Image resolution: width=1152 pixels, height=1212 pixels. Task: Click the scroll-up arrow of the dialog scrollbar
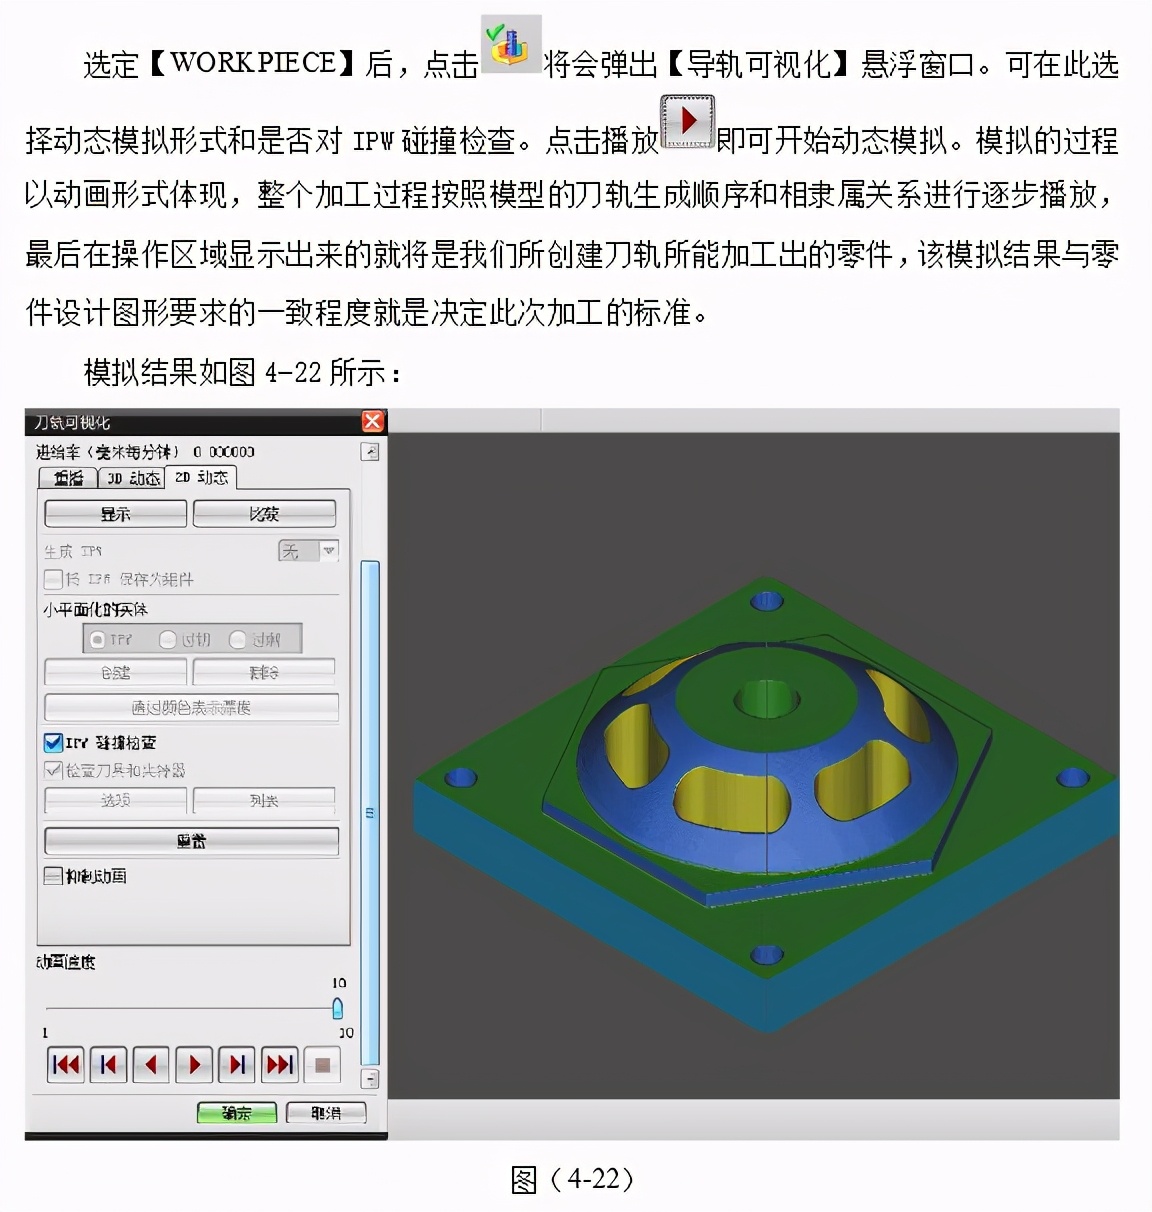(x=370, y=452)
